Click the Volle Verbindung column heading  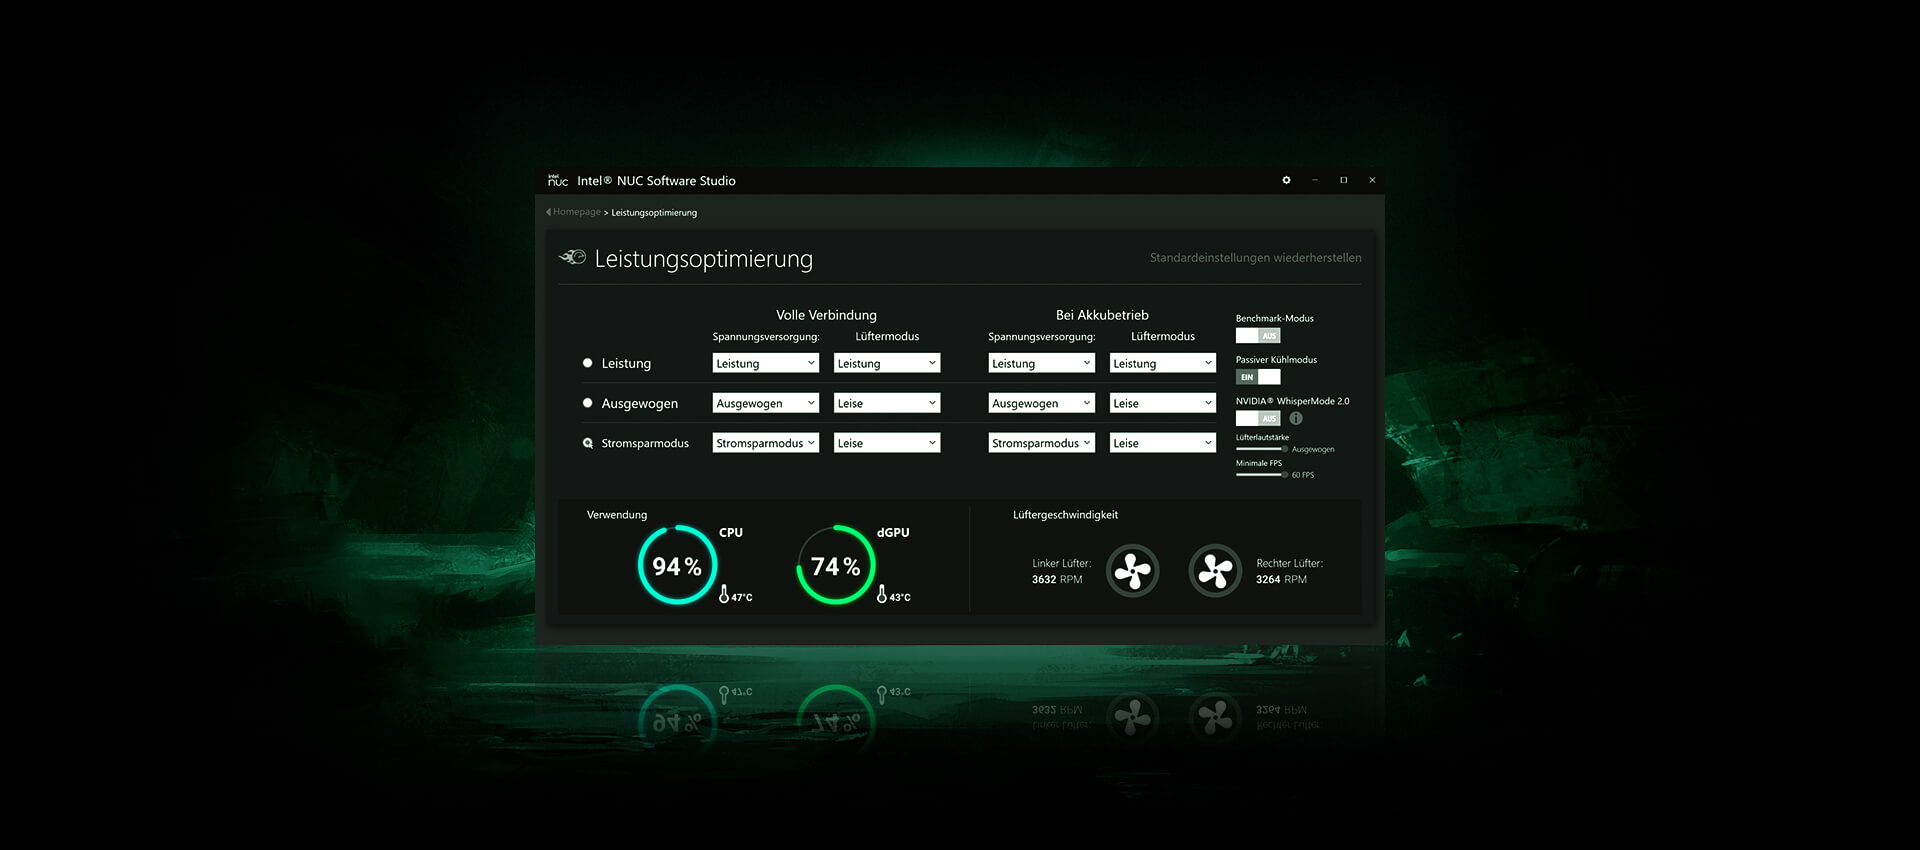826,315
